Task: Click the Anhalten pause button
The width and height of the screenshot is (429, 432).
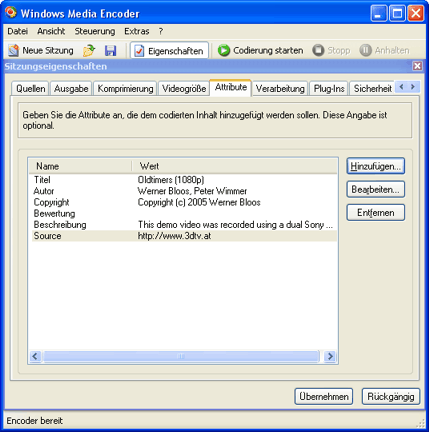Action: [384, 51]
